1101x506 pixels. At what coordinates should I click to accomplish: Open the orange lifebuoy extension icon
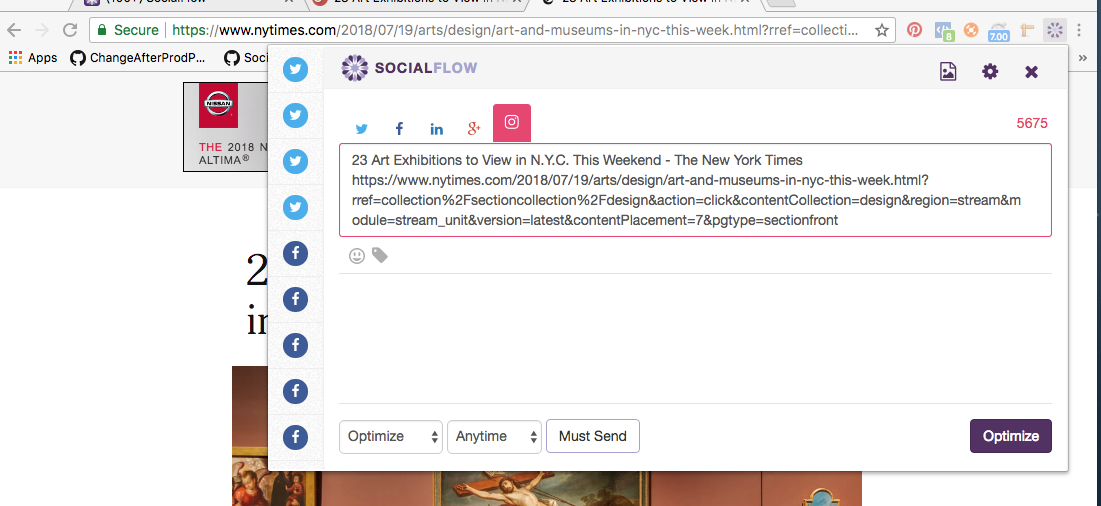[971, 30]
